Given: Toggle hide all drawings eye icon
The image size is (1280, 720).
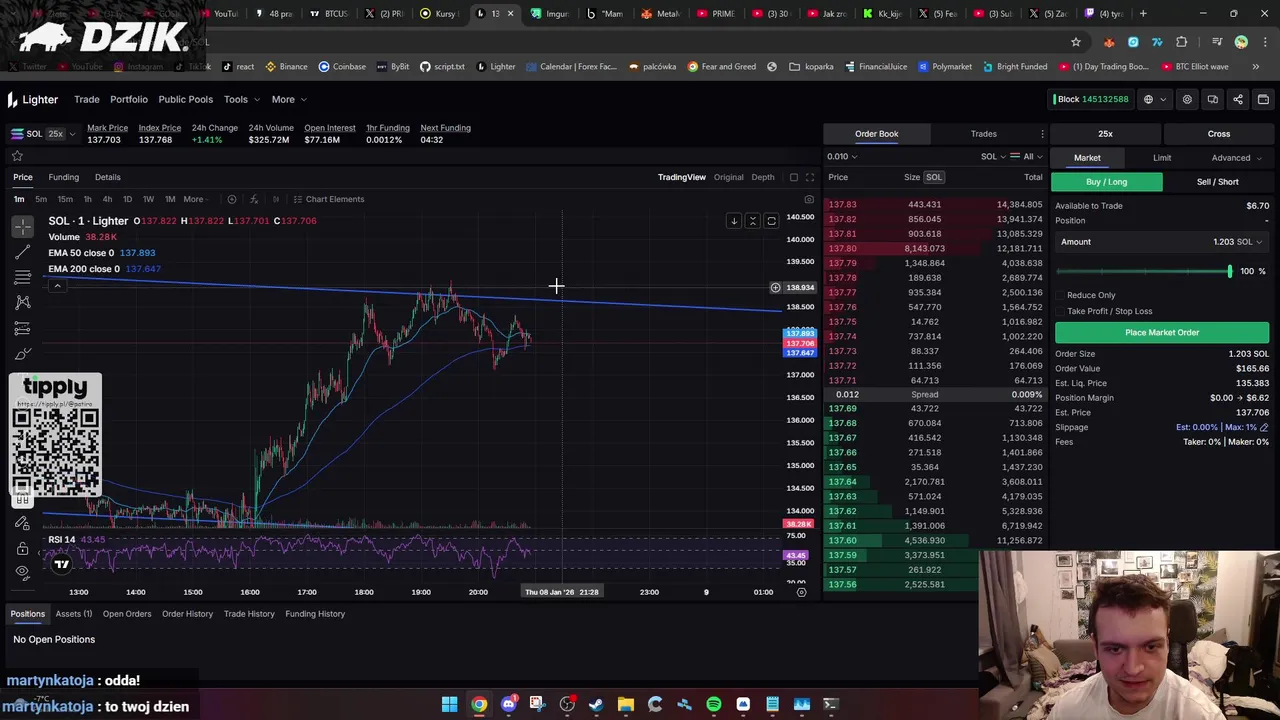Looking at the screenshot, I should tap(22, 572).
